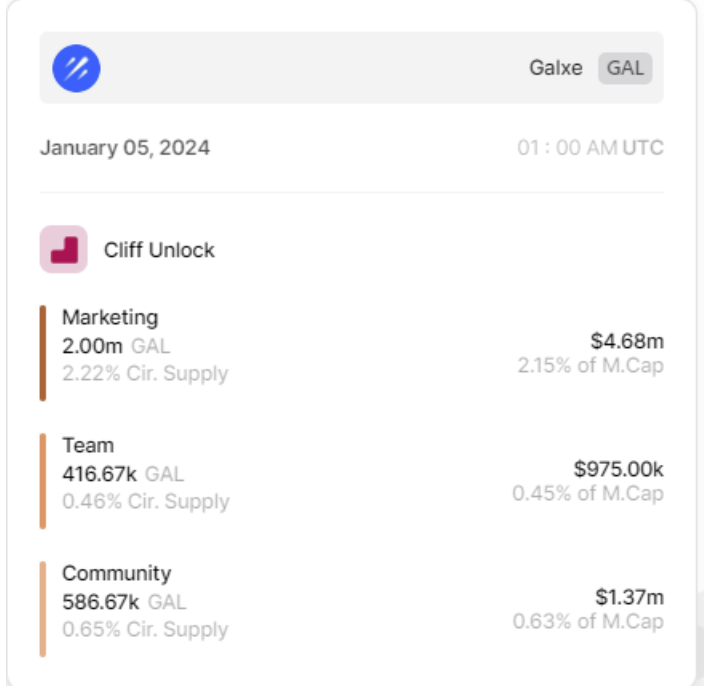Click the light orange Community color bar
Viewport: 704px width, 694px height.
tap(43, 609)
